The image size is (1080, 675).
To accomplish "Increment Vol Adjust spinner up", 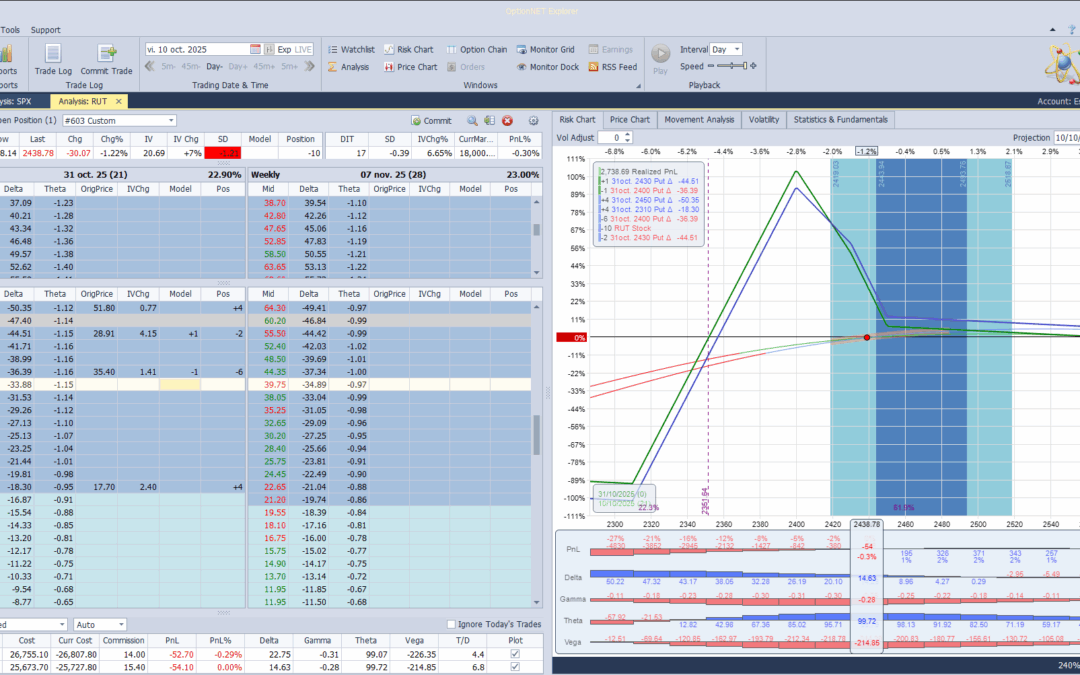I will 627,135.
